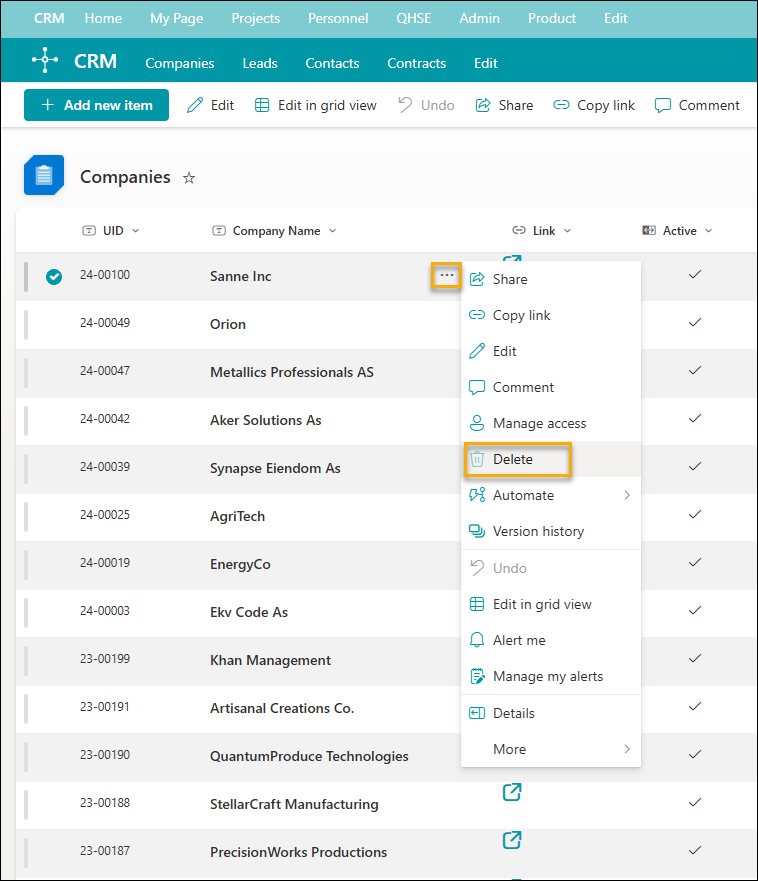Toggle Active checkmark for Metallics Professionals AS
758x881 pixels.
point(695,370)
